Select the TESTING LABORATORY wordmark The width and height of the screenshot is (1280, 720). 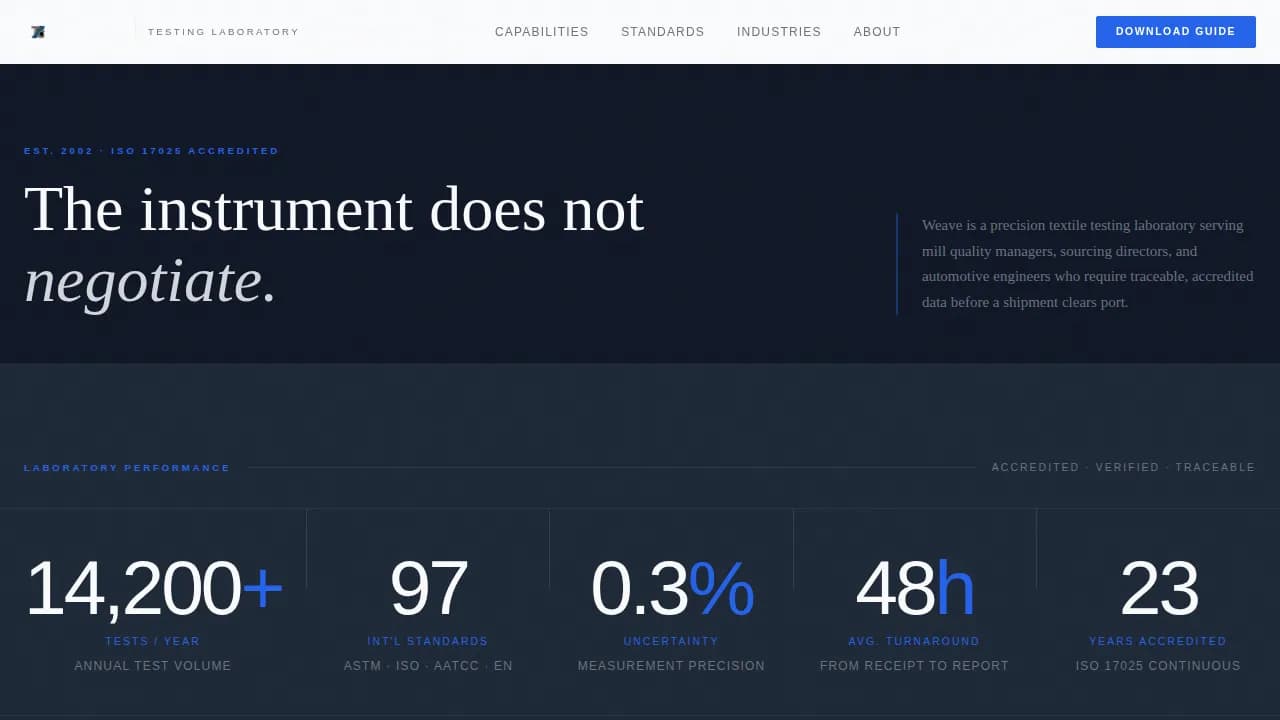click(x=223, y=31)
